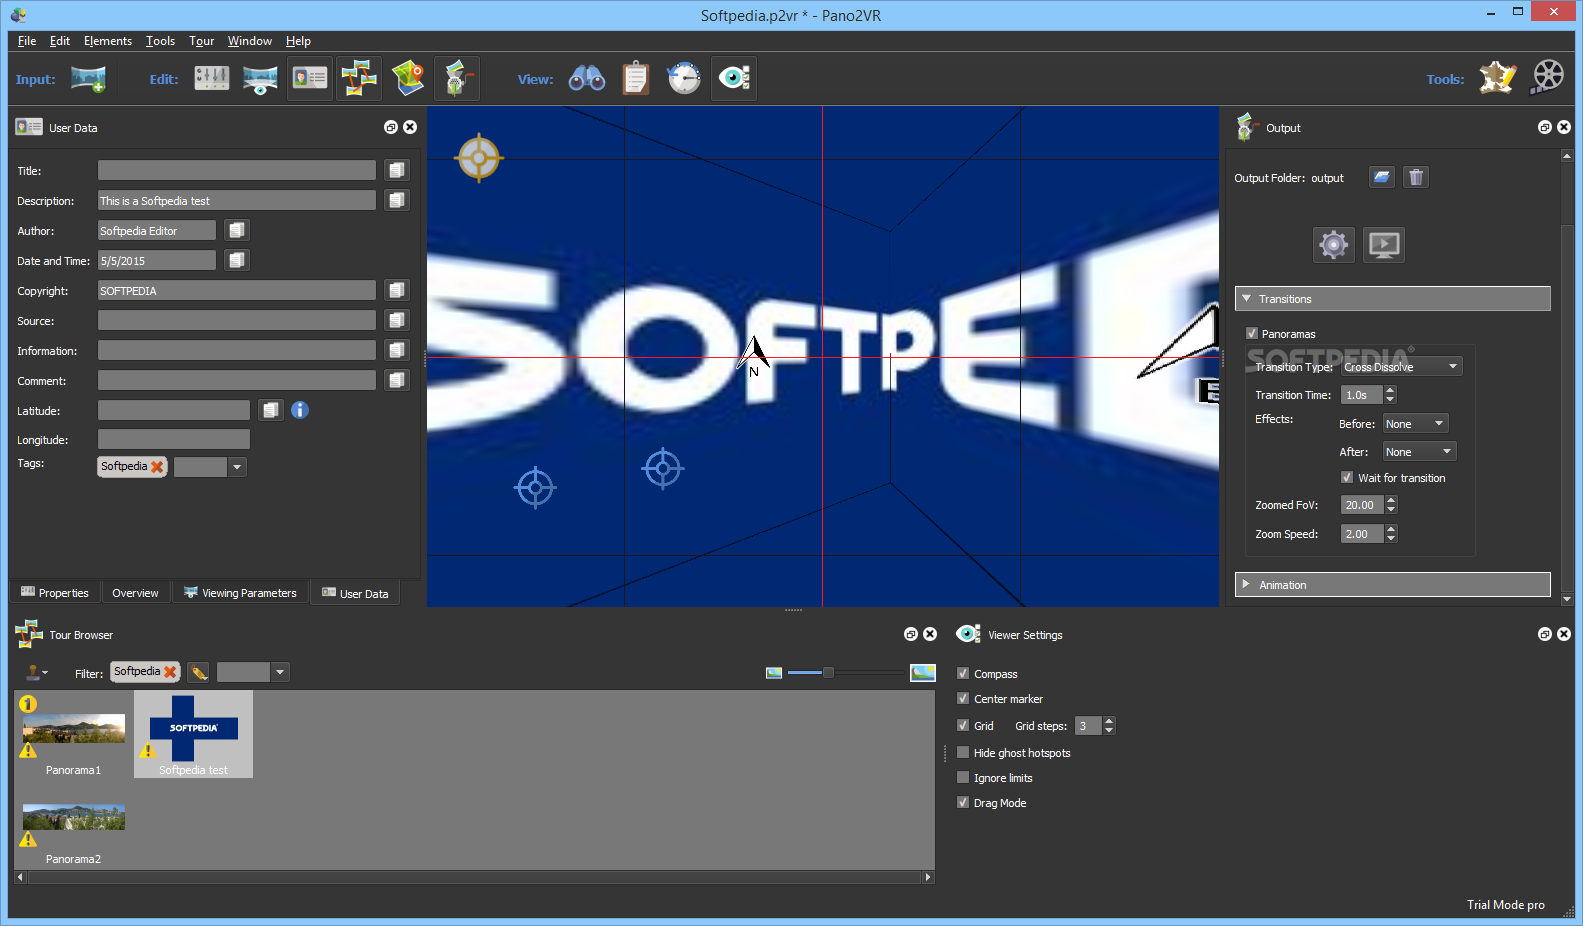The width and height of the screenshot is (1583, 926).
Task: Click icon next to Description field
Action: point(397,200)
